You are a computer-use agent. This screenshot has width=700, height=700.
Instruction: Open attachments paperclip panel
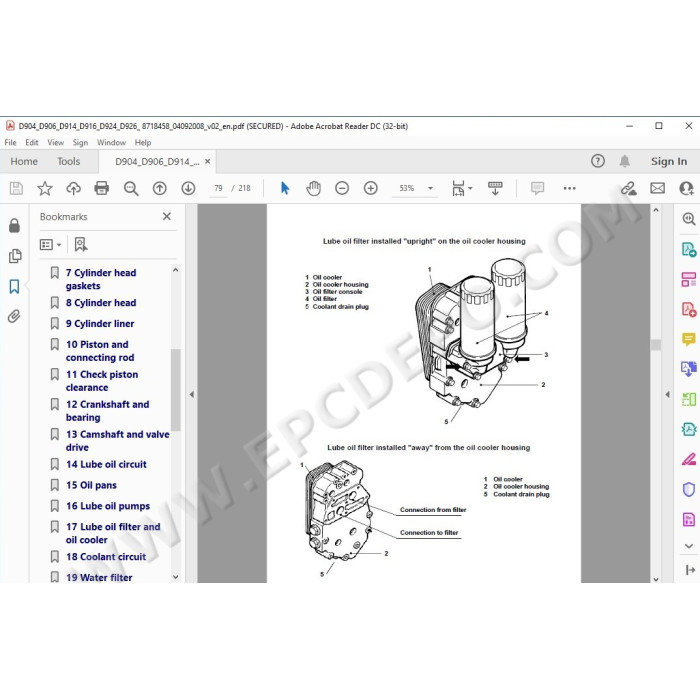[14, 317]
